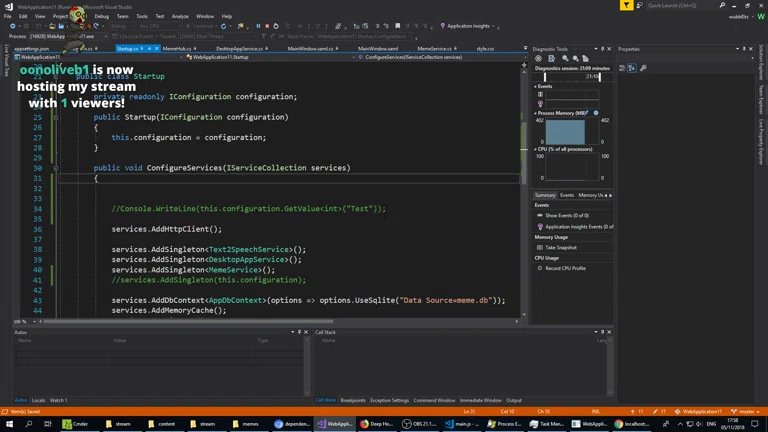Click Show Events link

click(x=567, y=216)
